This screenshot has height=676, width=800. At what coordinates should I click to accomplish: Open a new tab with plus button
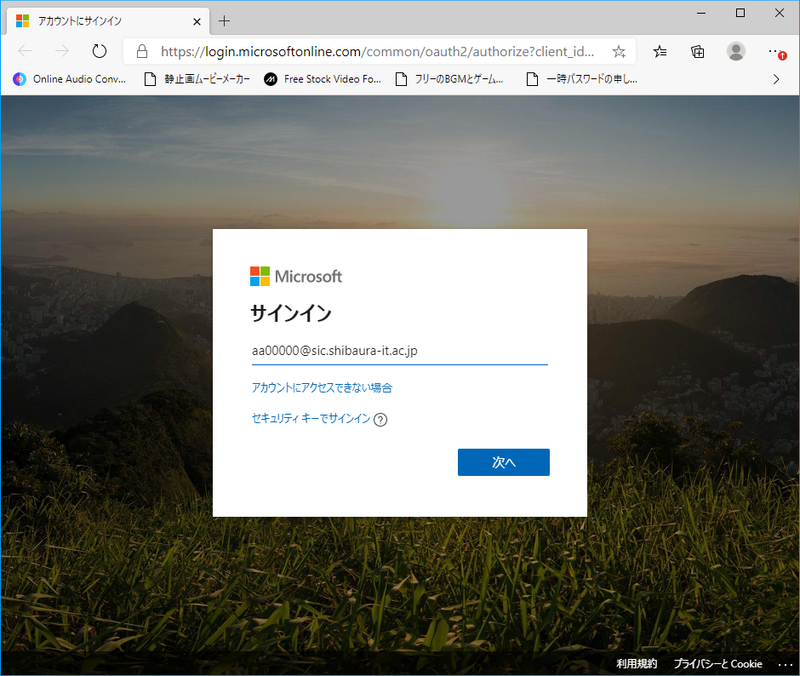[x=224, y=21]
